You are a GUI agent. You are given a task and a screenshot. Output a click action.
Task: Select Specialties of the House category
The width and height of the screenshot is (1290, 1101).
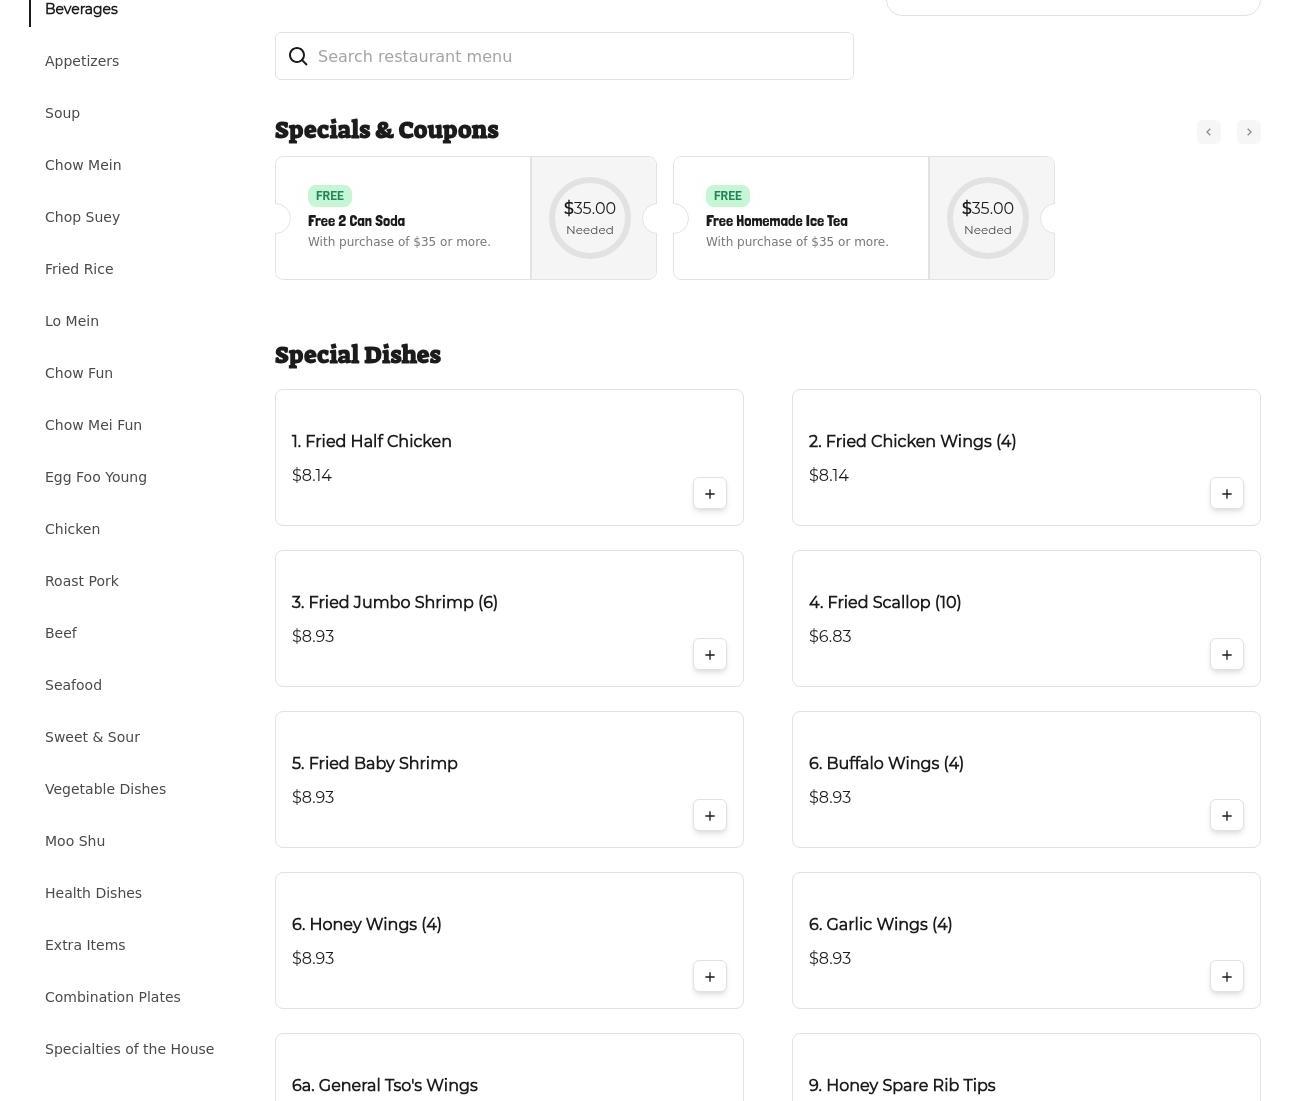[x=129, y=1049]
